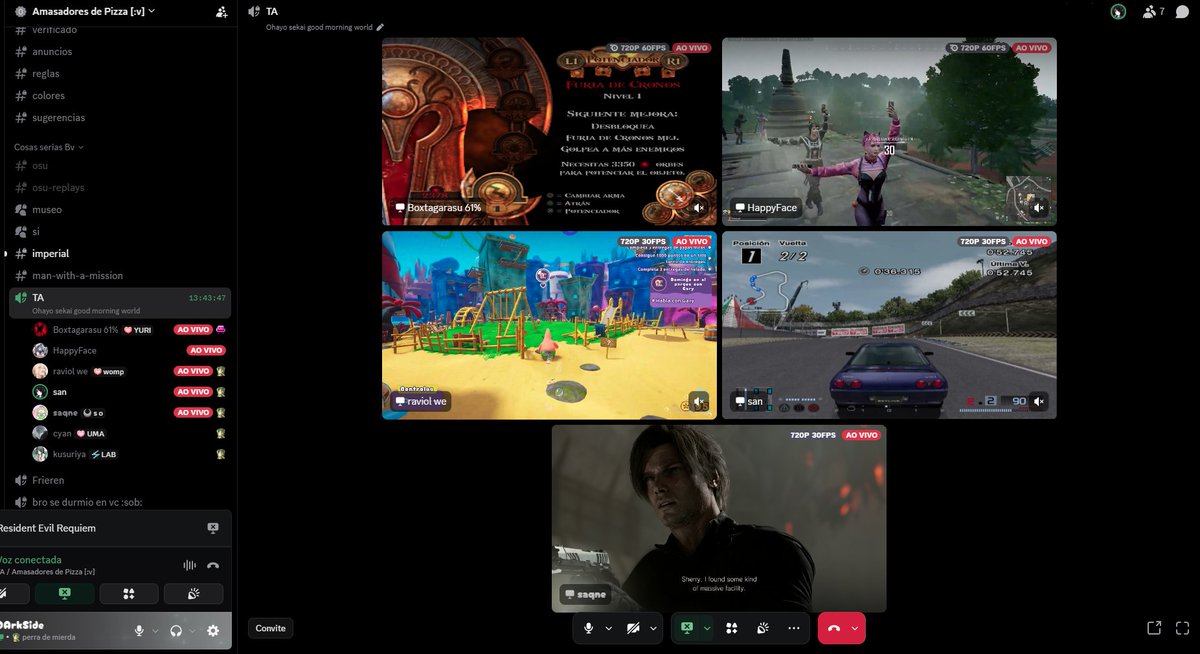Unmute the Boxtagarasu stream audio

click(699, 208)
